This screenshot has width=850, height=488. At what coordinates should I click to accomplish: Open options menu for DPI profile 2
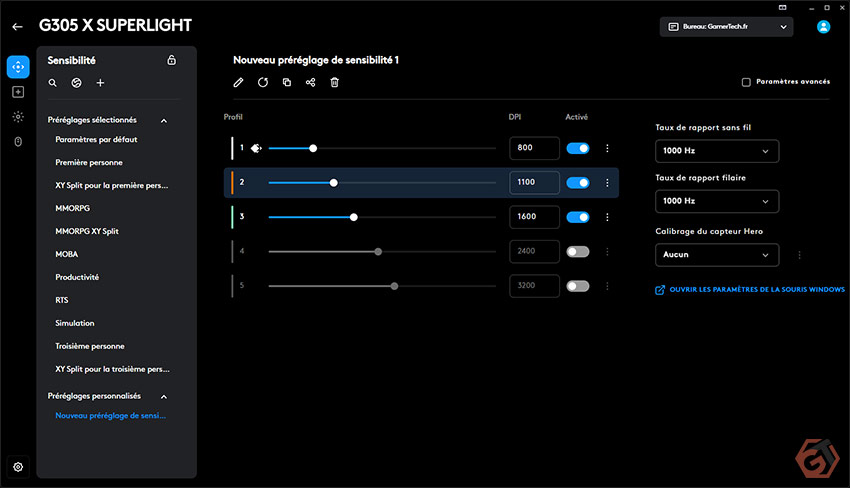pyautogui.click(x=607, y=183)
